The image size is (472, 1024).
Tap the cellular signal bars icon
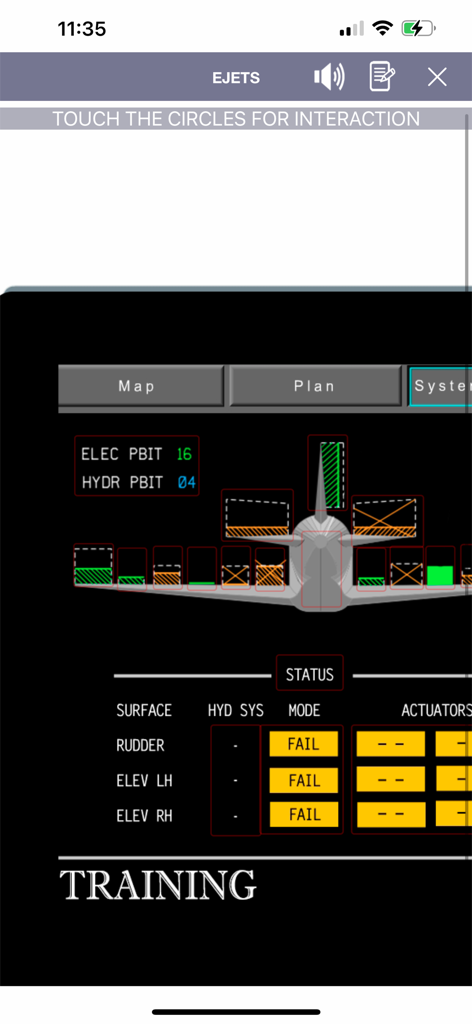coord(352,29)
